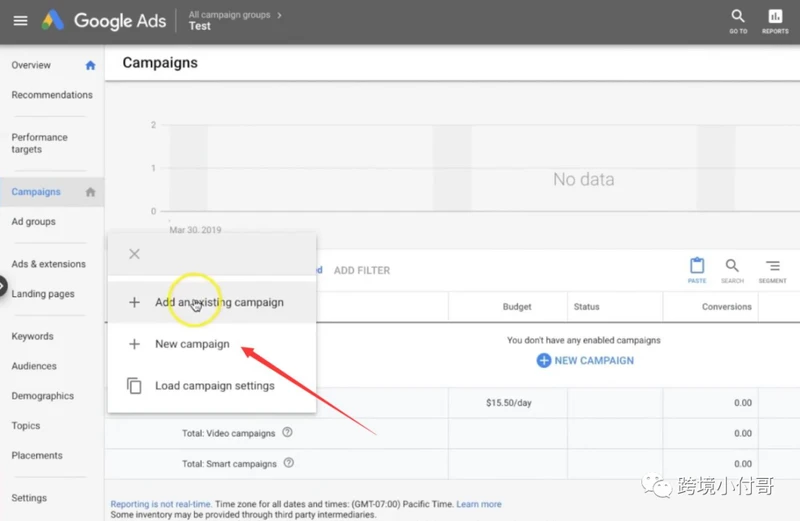Click ADD FILTER
The width and height of the screenshot is (800, 521).
[362, 270]
